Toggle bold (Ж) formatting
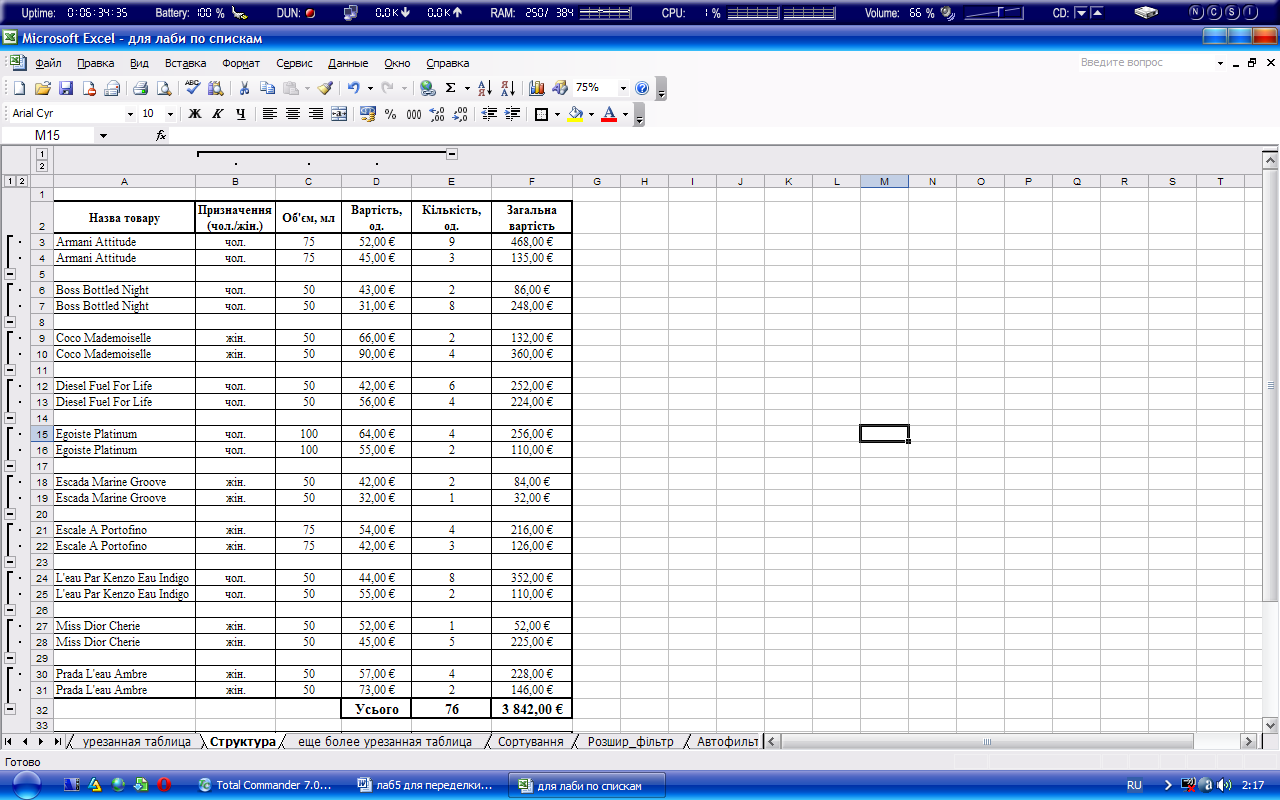1280x800 pixels. pos(195,114)
